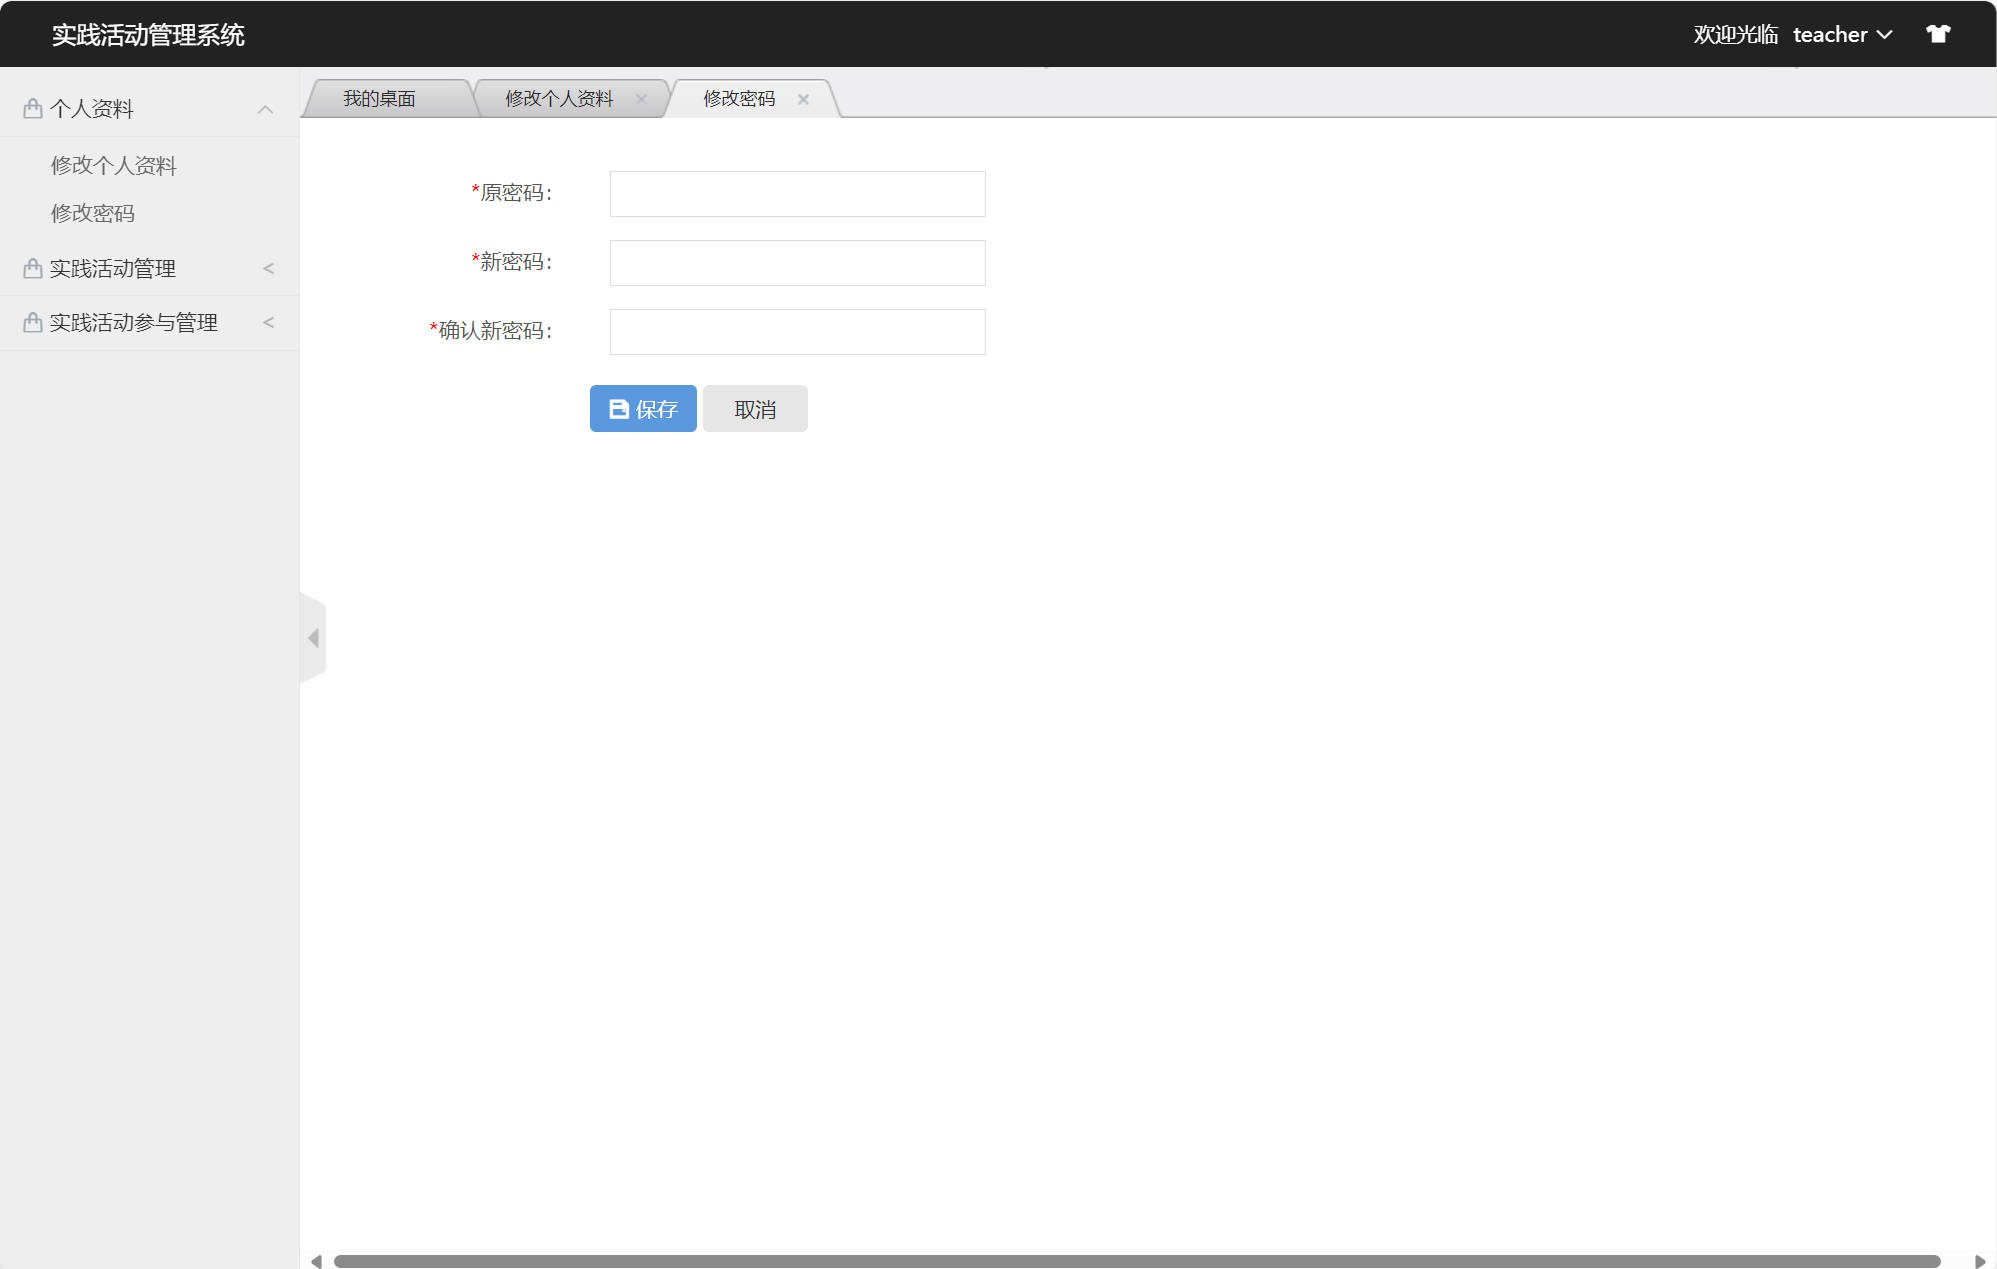1997x1269 pixels.
Task: Expand the 实践活动参与管理 menu section
Action: click(268, 322)
